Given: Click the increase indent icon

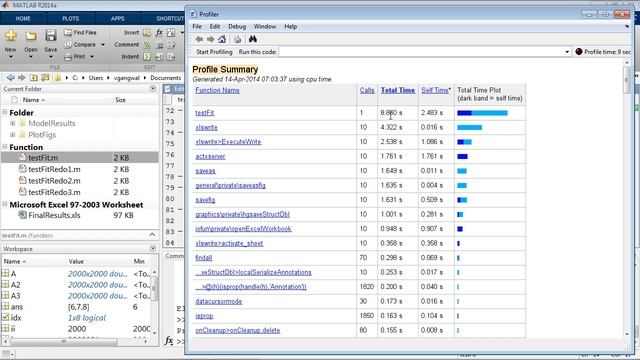Looking at the screenshot, I should tap(159, 57).
